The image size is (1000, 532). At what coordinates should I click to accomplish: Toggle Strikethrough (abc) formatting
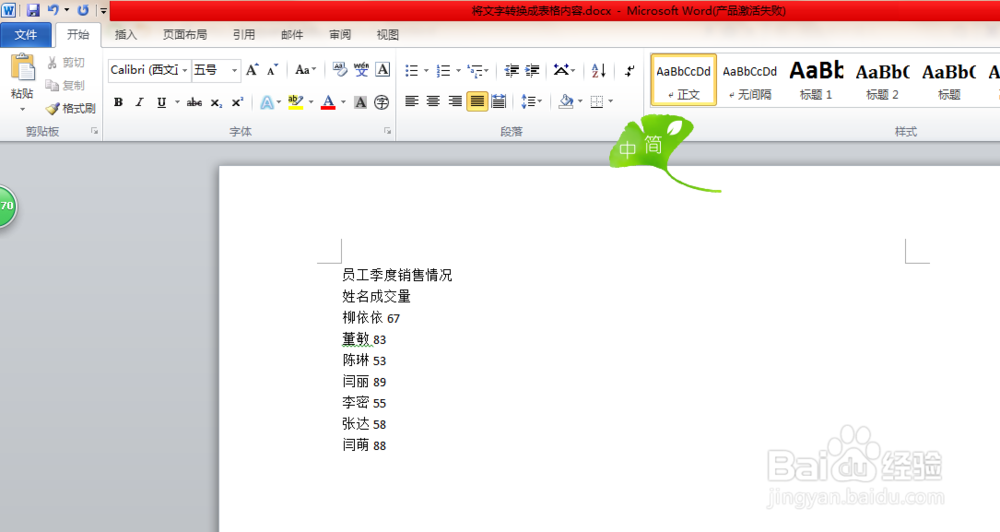[x=195, y=102]
